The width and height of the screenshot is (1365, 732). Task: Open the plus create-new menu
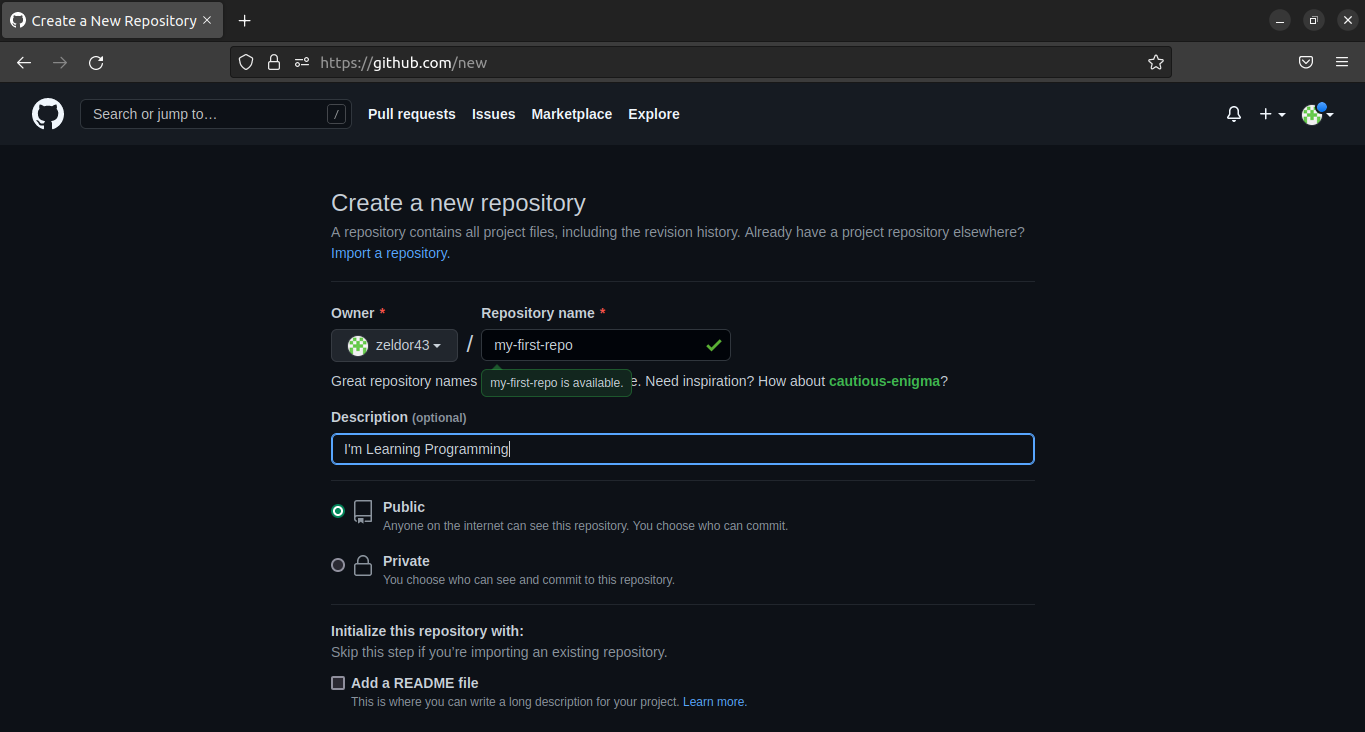1272,114
